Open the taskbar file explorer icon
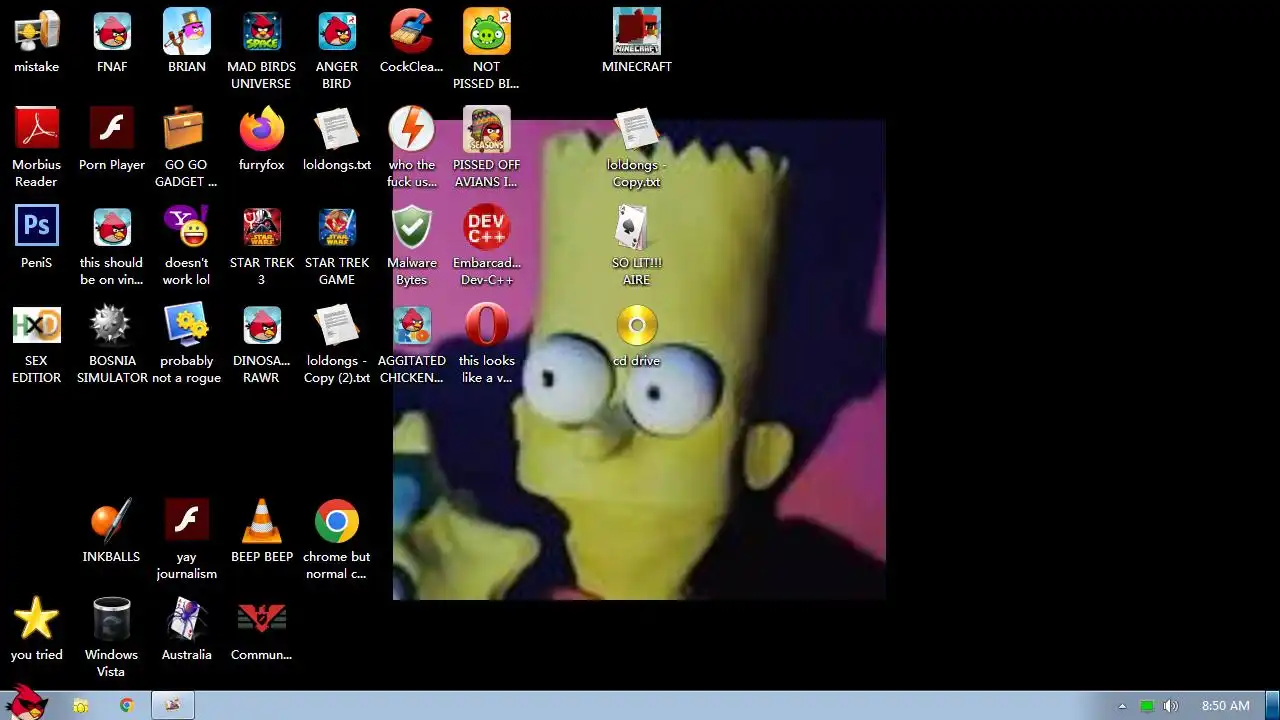 coord(81,706)
